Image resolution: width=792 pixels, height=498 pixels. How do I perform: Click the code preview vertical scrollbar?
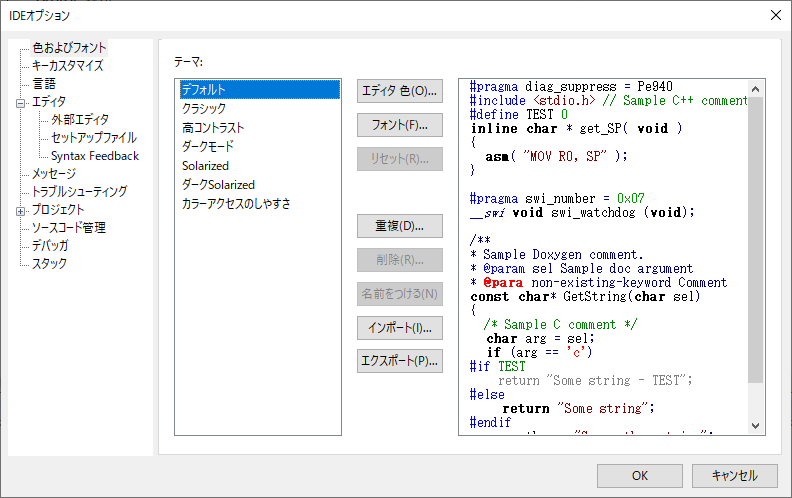click(757, 250)
